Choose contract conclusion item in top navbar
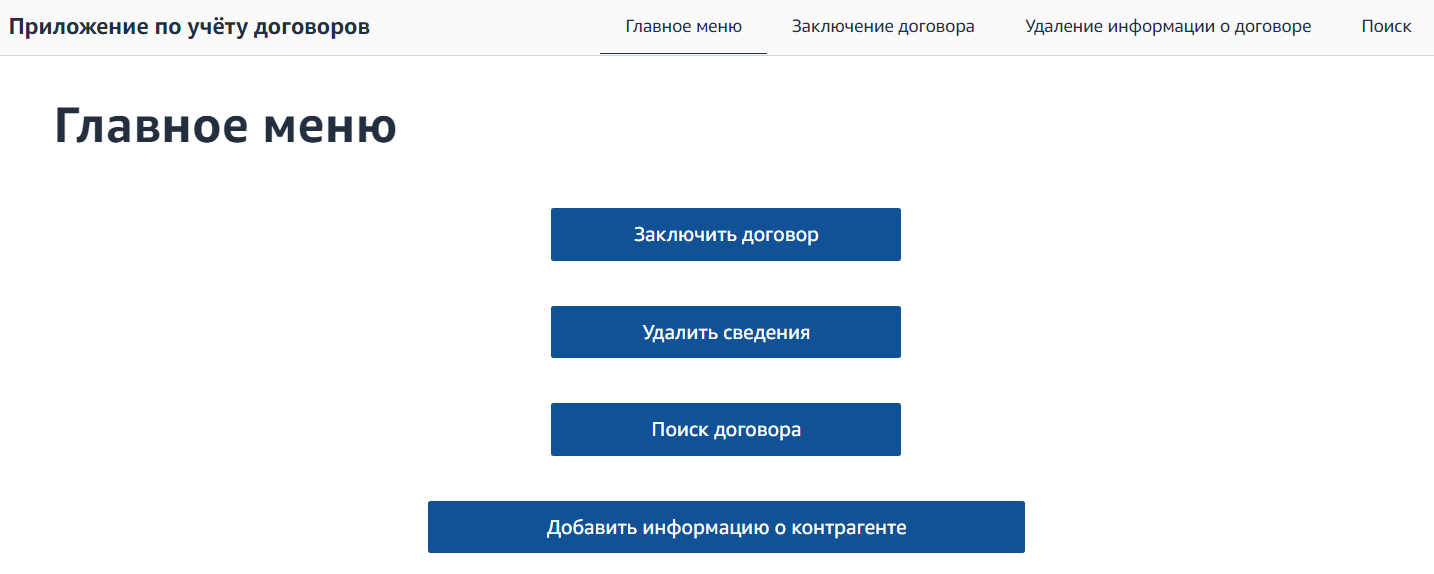Screen dimensions: 1434x574 (883, 27)
